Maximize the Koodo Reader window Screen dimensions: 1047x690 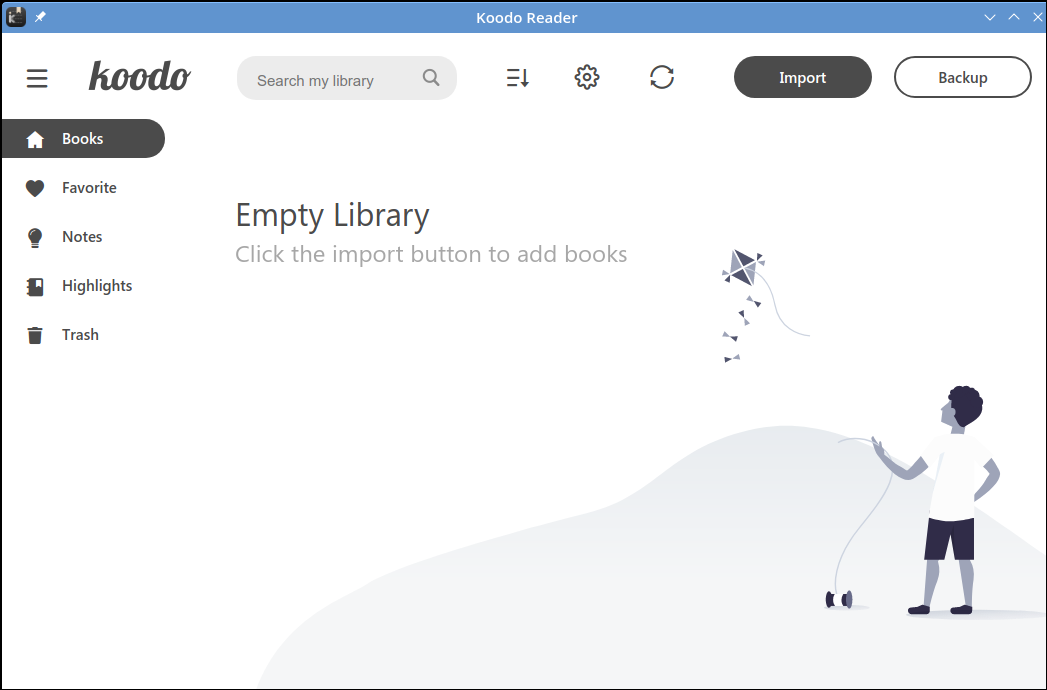point(1014,17)
